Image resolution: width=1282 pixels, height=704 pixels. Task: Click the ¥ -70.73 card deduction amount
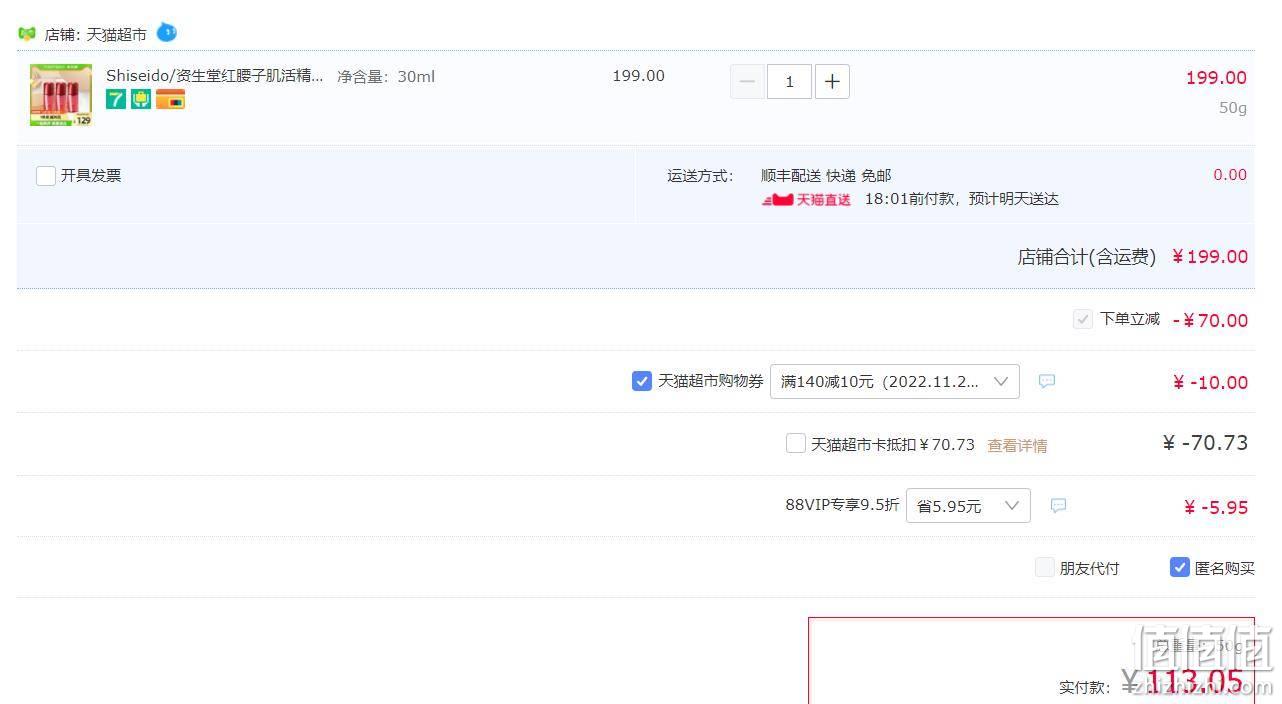[1205, 443]
